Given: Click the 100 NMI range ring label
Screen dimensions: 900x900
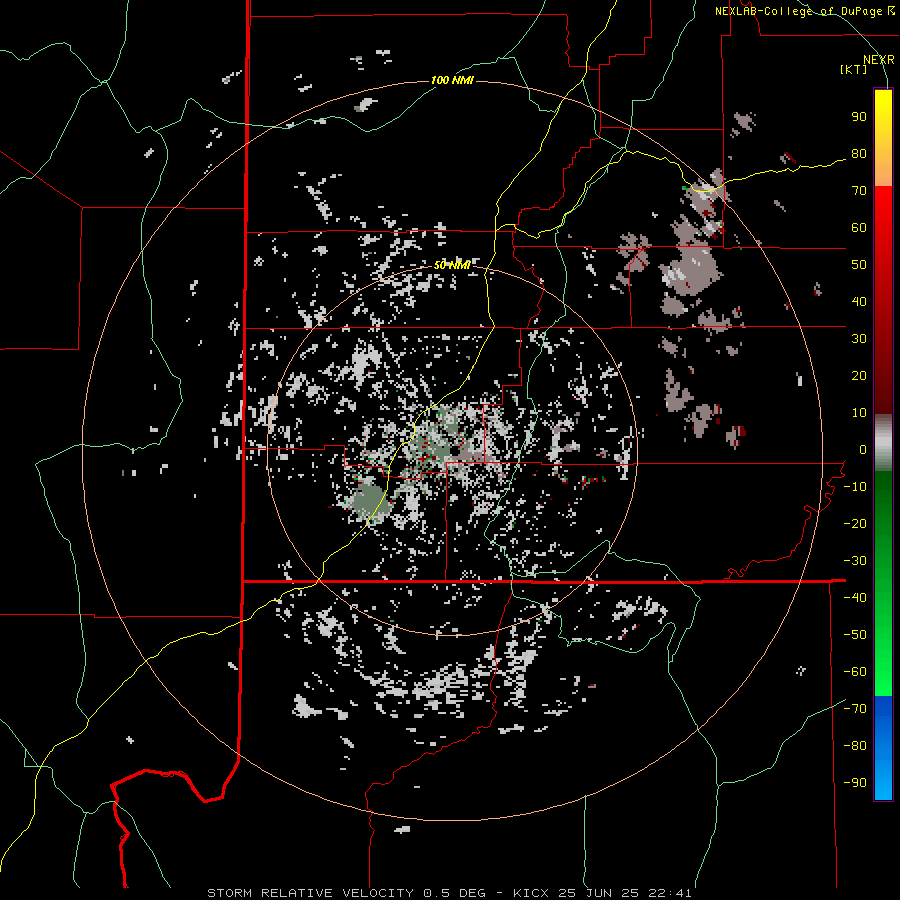Looking at the screenshot, I should point(452,80).
